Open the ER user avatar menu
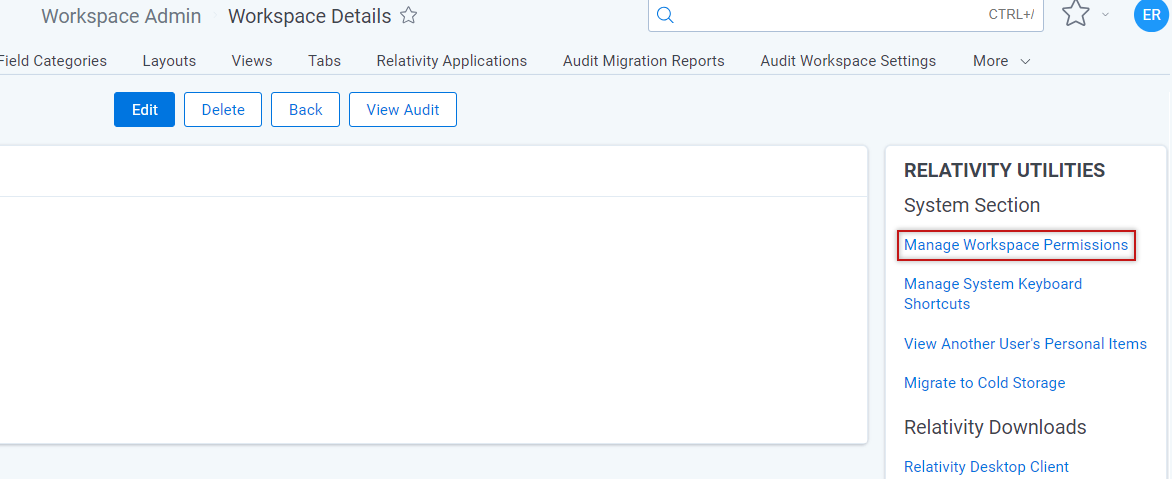The image size is (1172, 479). (1152, 15)
